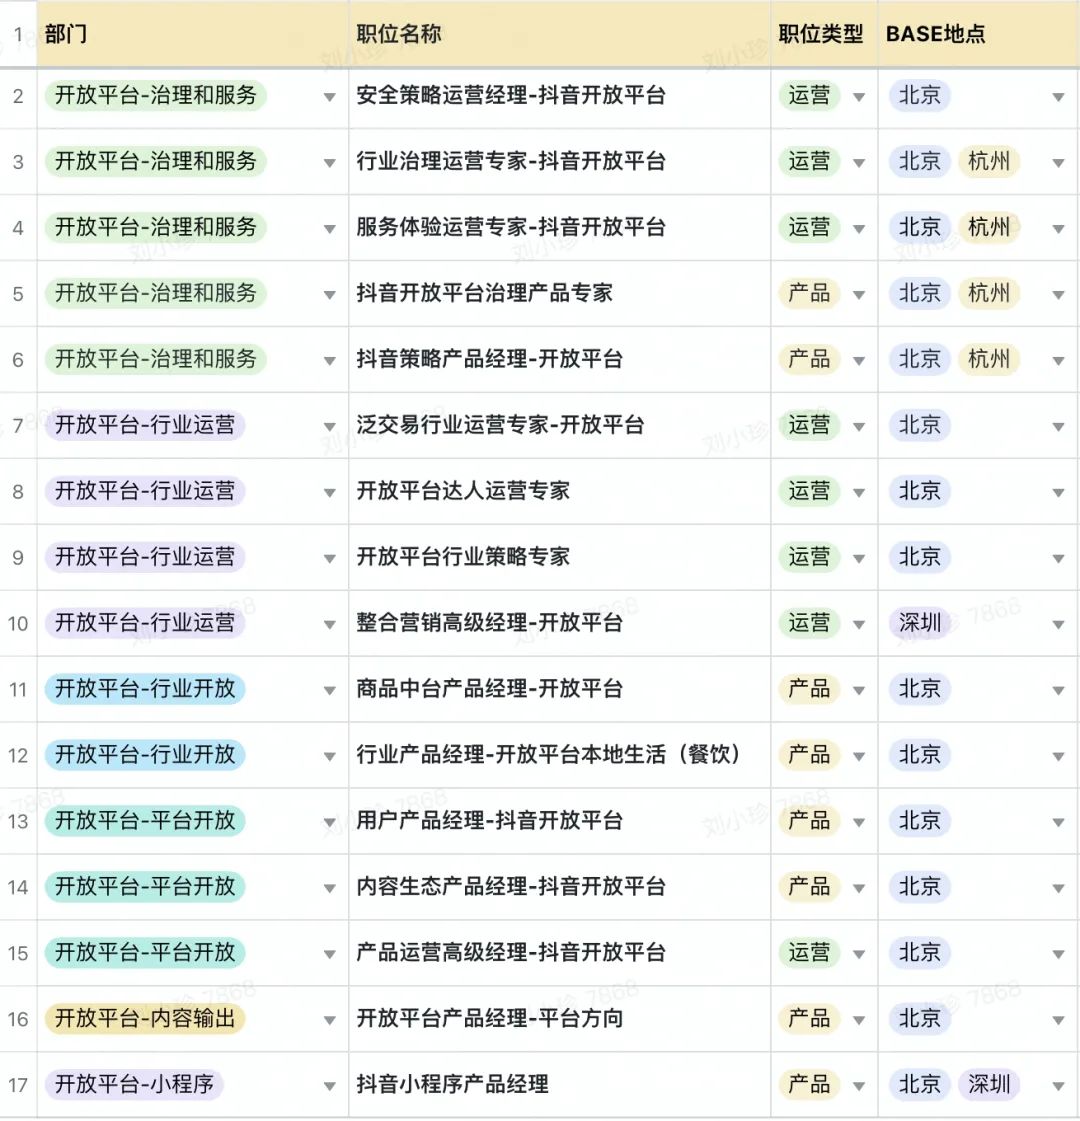Image resolution: width=1080 pixels, height=1121 pixels.
Task: Expand the 职位类型 dropdown arrow in row 5
Action: [858, 295]
